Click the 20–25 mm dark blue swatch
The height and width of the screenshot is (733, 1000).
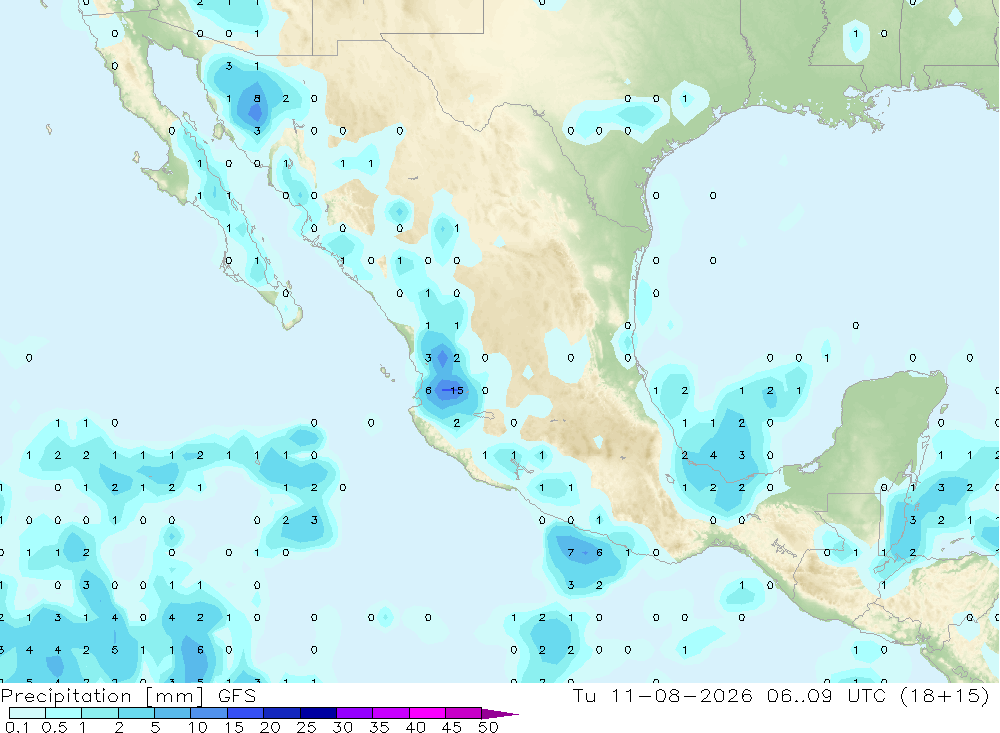281,713
